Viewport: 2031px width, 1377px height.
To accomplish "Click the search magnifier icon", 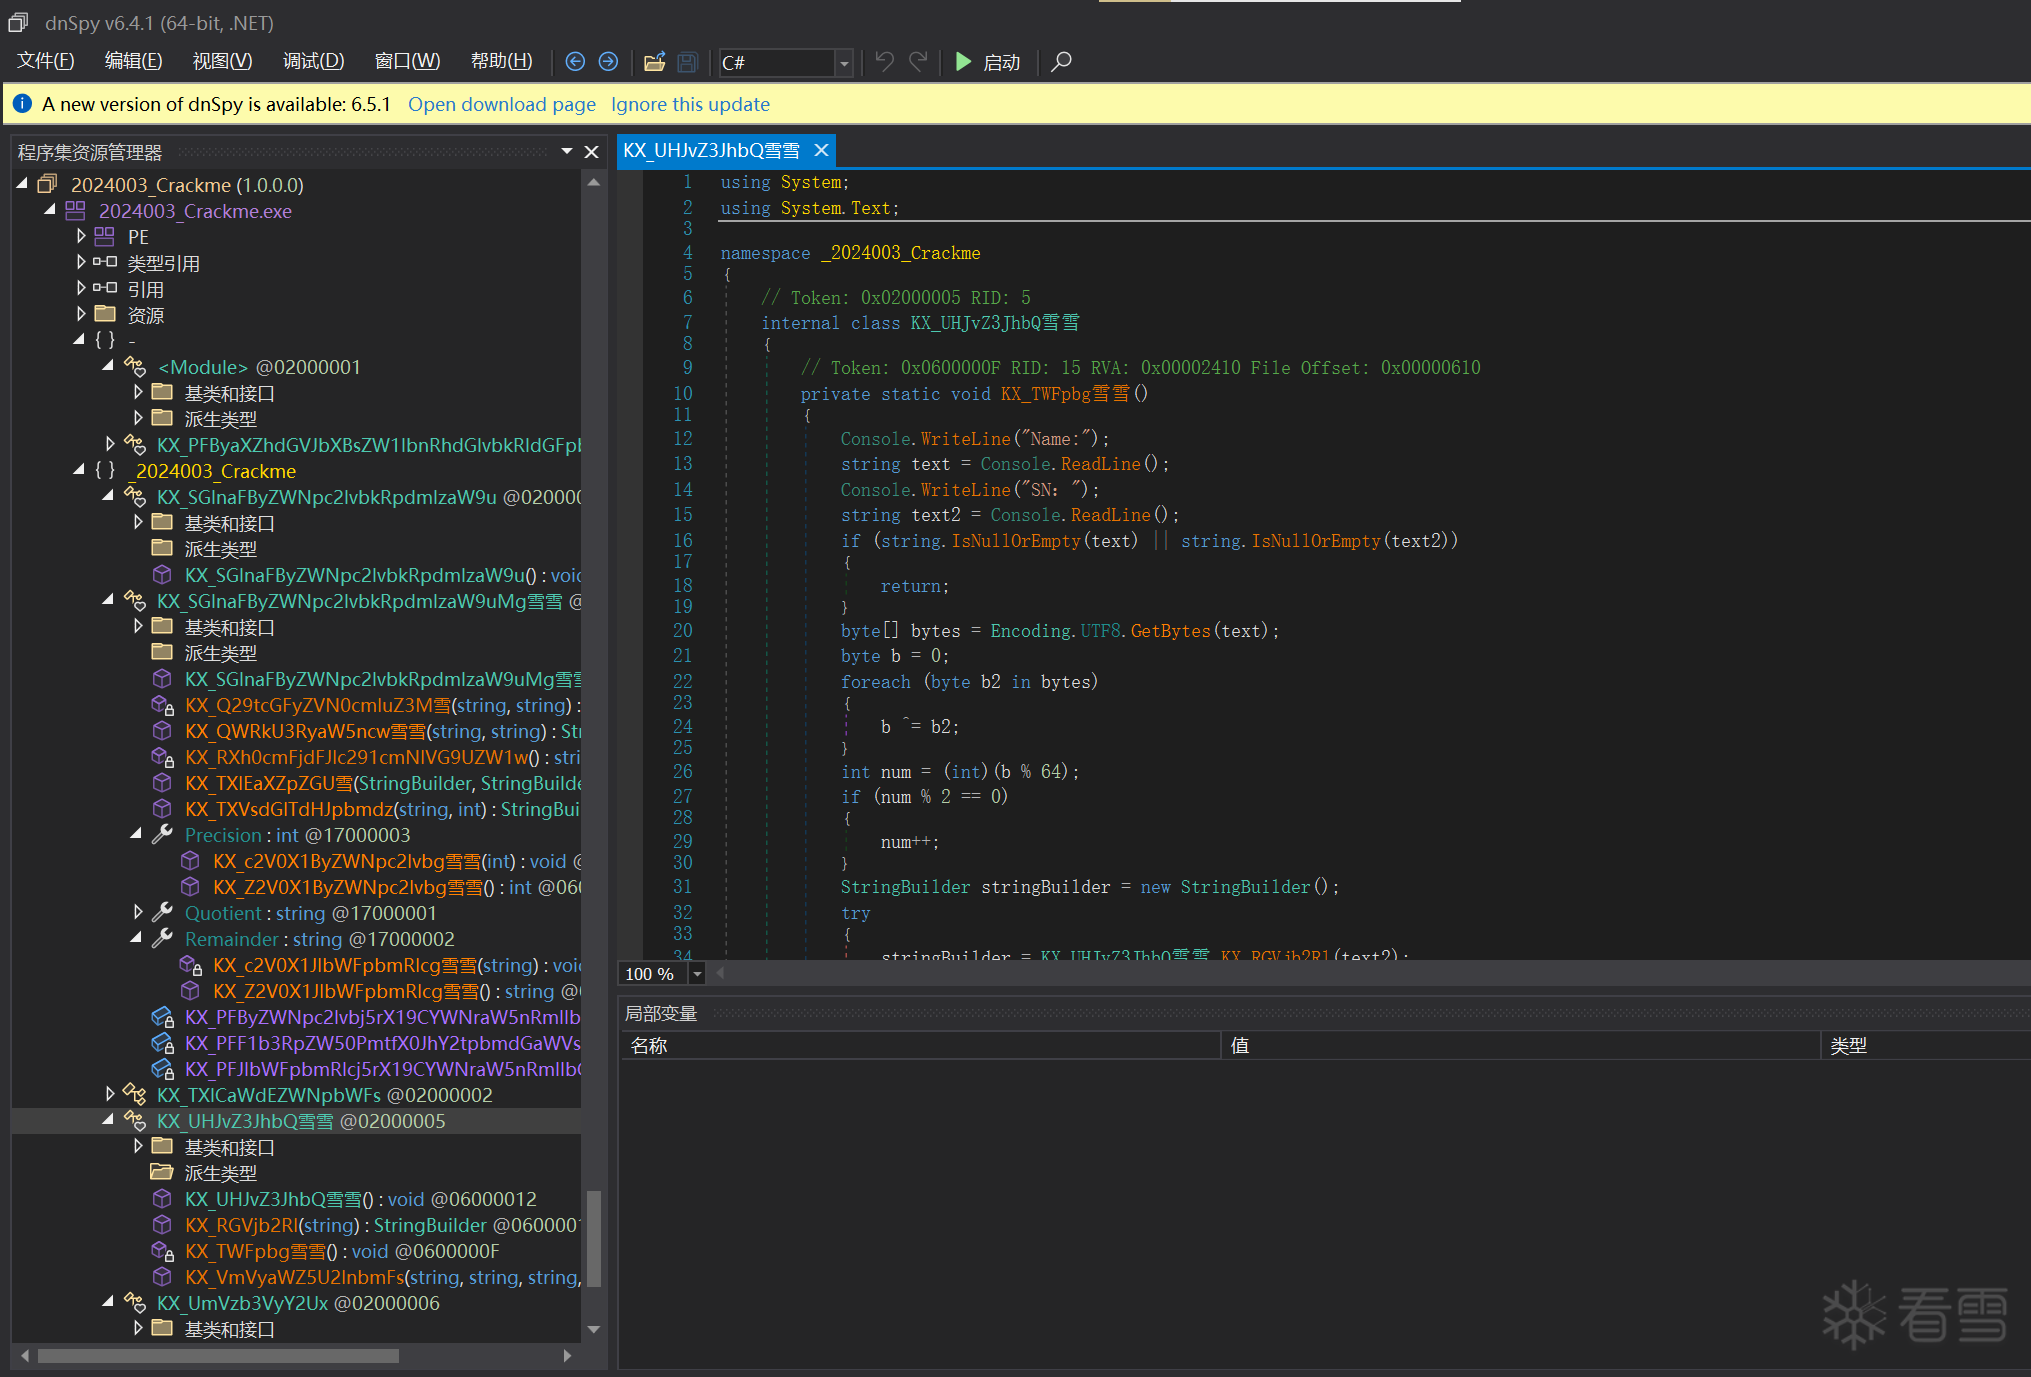I will (1062, 62).
